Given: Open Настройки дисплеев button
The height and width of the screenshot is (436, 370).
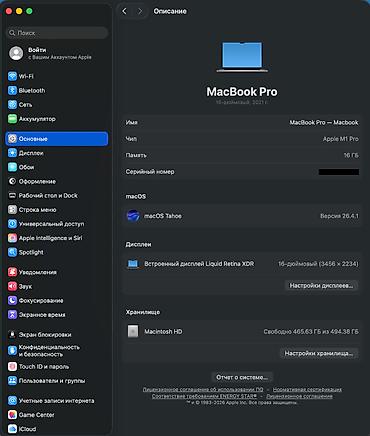Looking at the screenshot, I should click(x=321, y=286).
